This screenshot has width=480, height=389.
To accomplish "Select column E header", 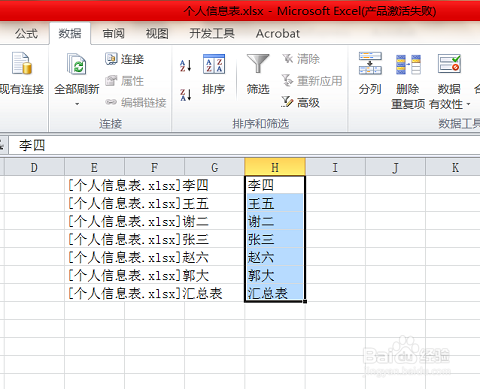I will coord(94,167).
